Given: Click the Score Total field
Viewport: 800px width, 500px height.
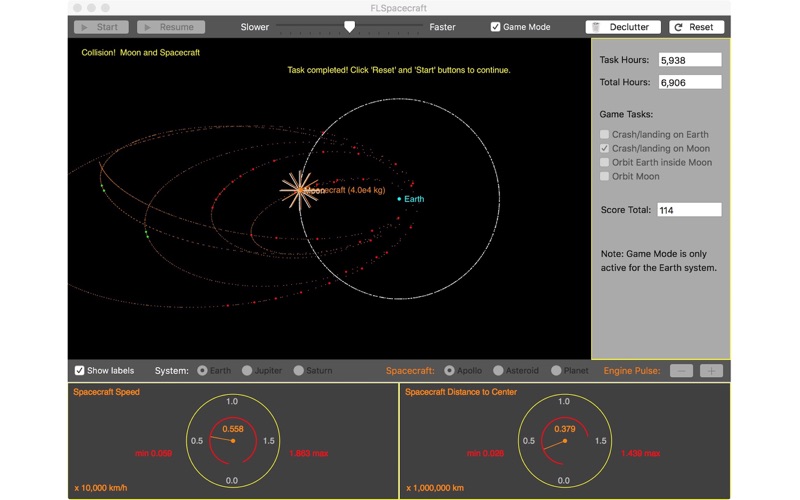Looking at the screenshot, I should pyautogui.click(x=689, y=210).
